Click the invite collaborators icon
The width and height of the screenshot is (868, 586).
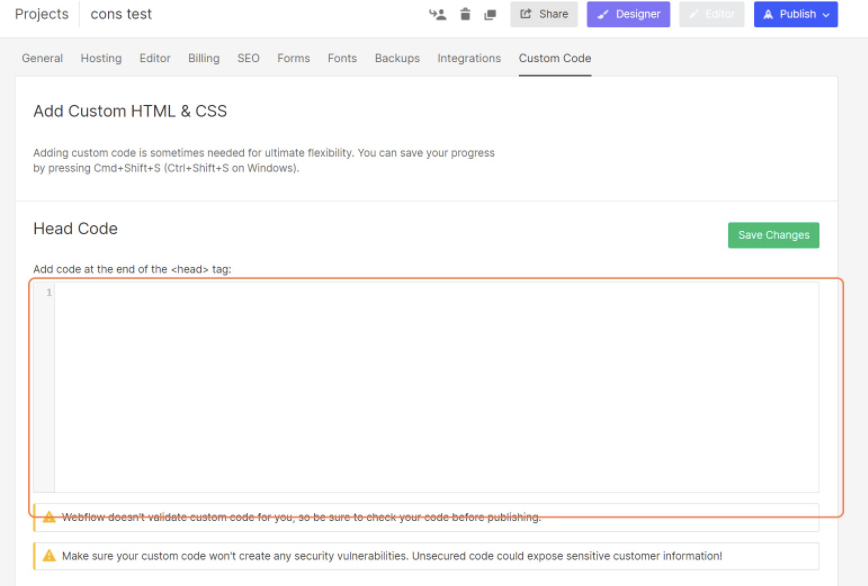click(x=437, y=14)
